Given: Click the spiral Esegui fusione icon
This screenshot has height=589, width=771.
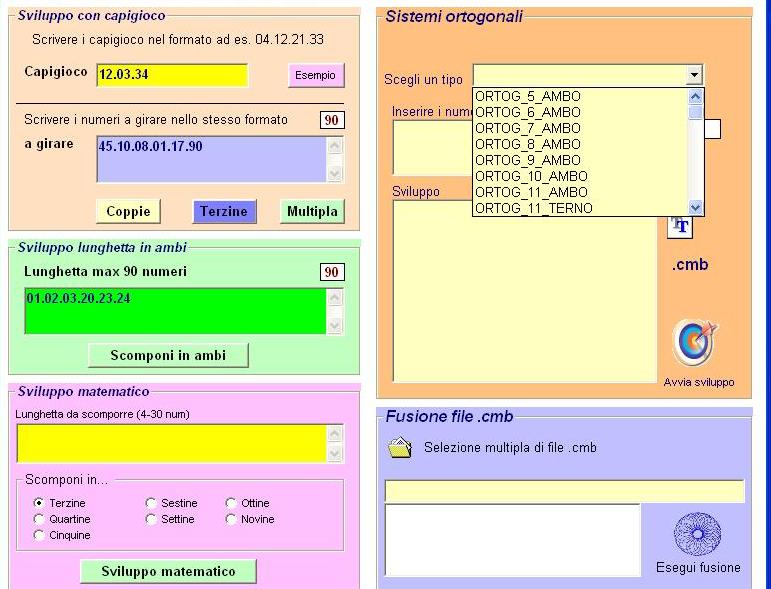Looking at the screenshot, I should (697, 533).
